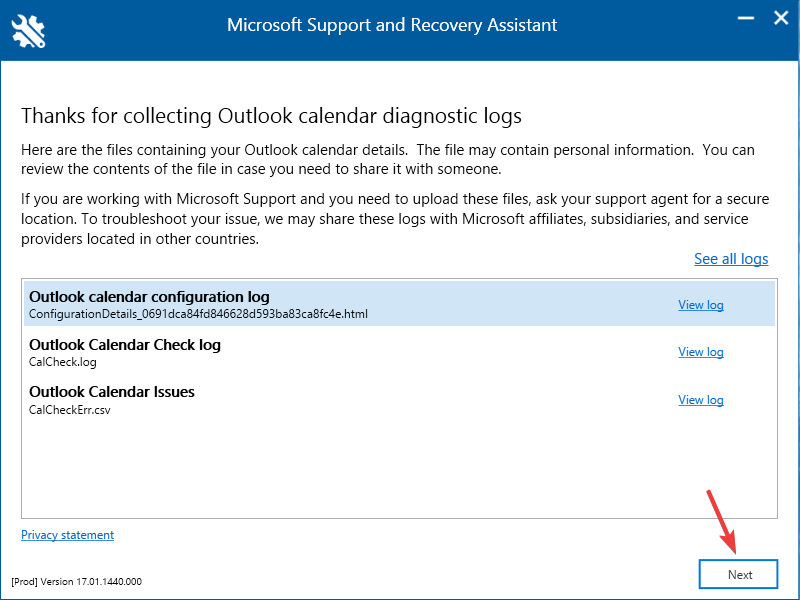Highlight the Outlook Calendar Issues entry
This screenshot has height=600, width=800.
point(399,399)
